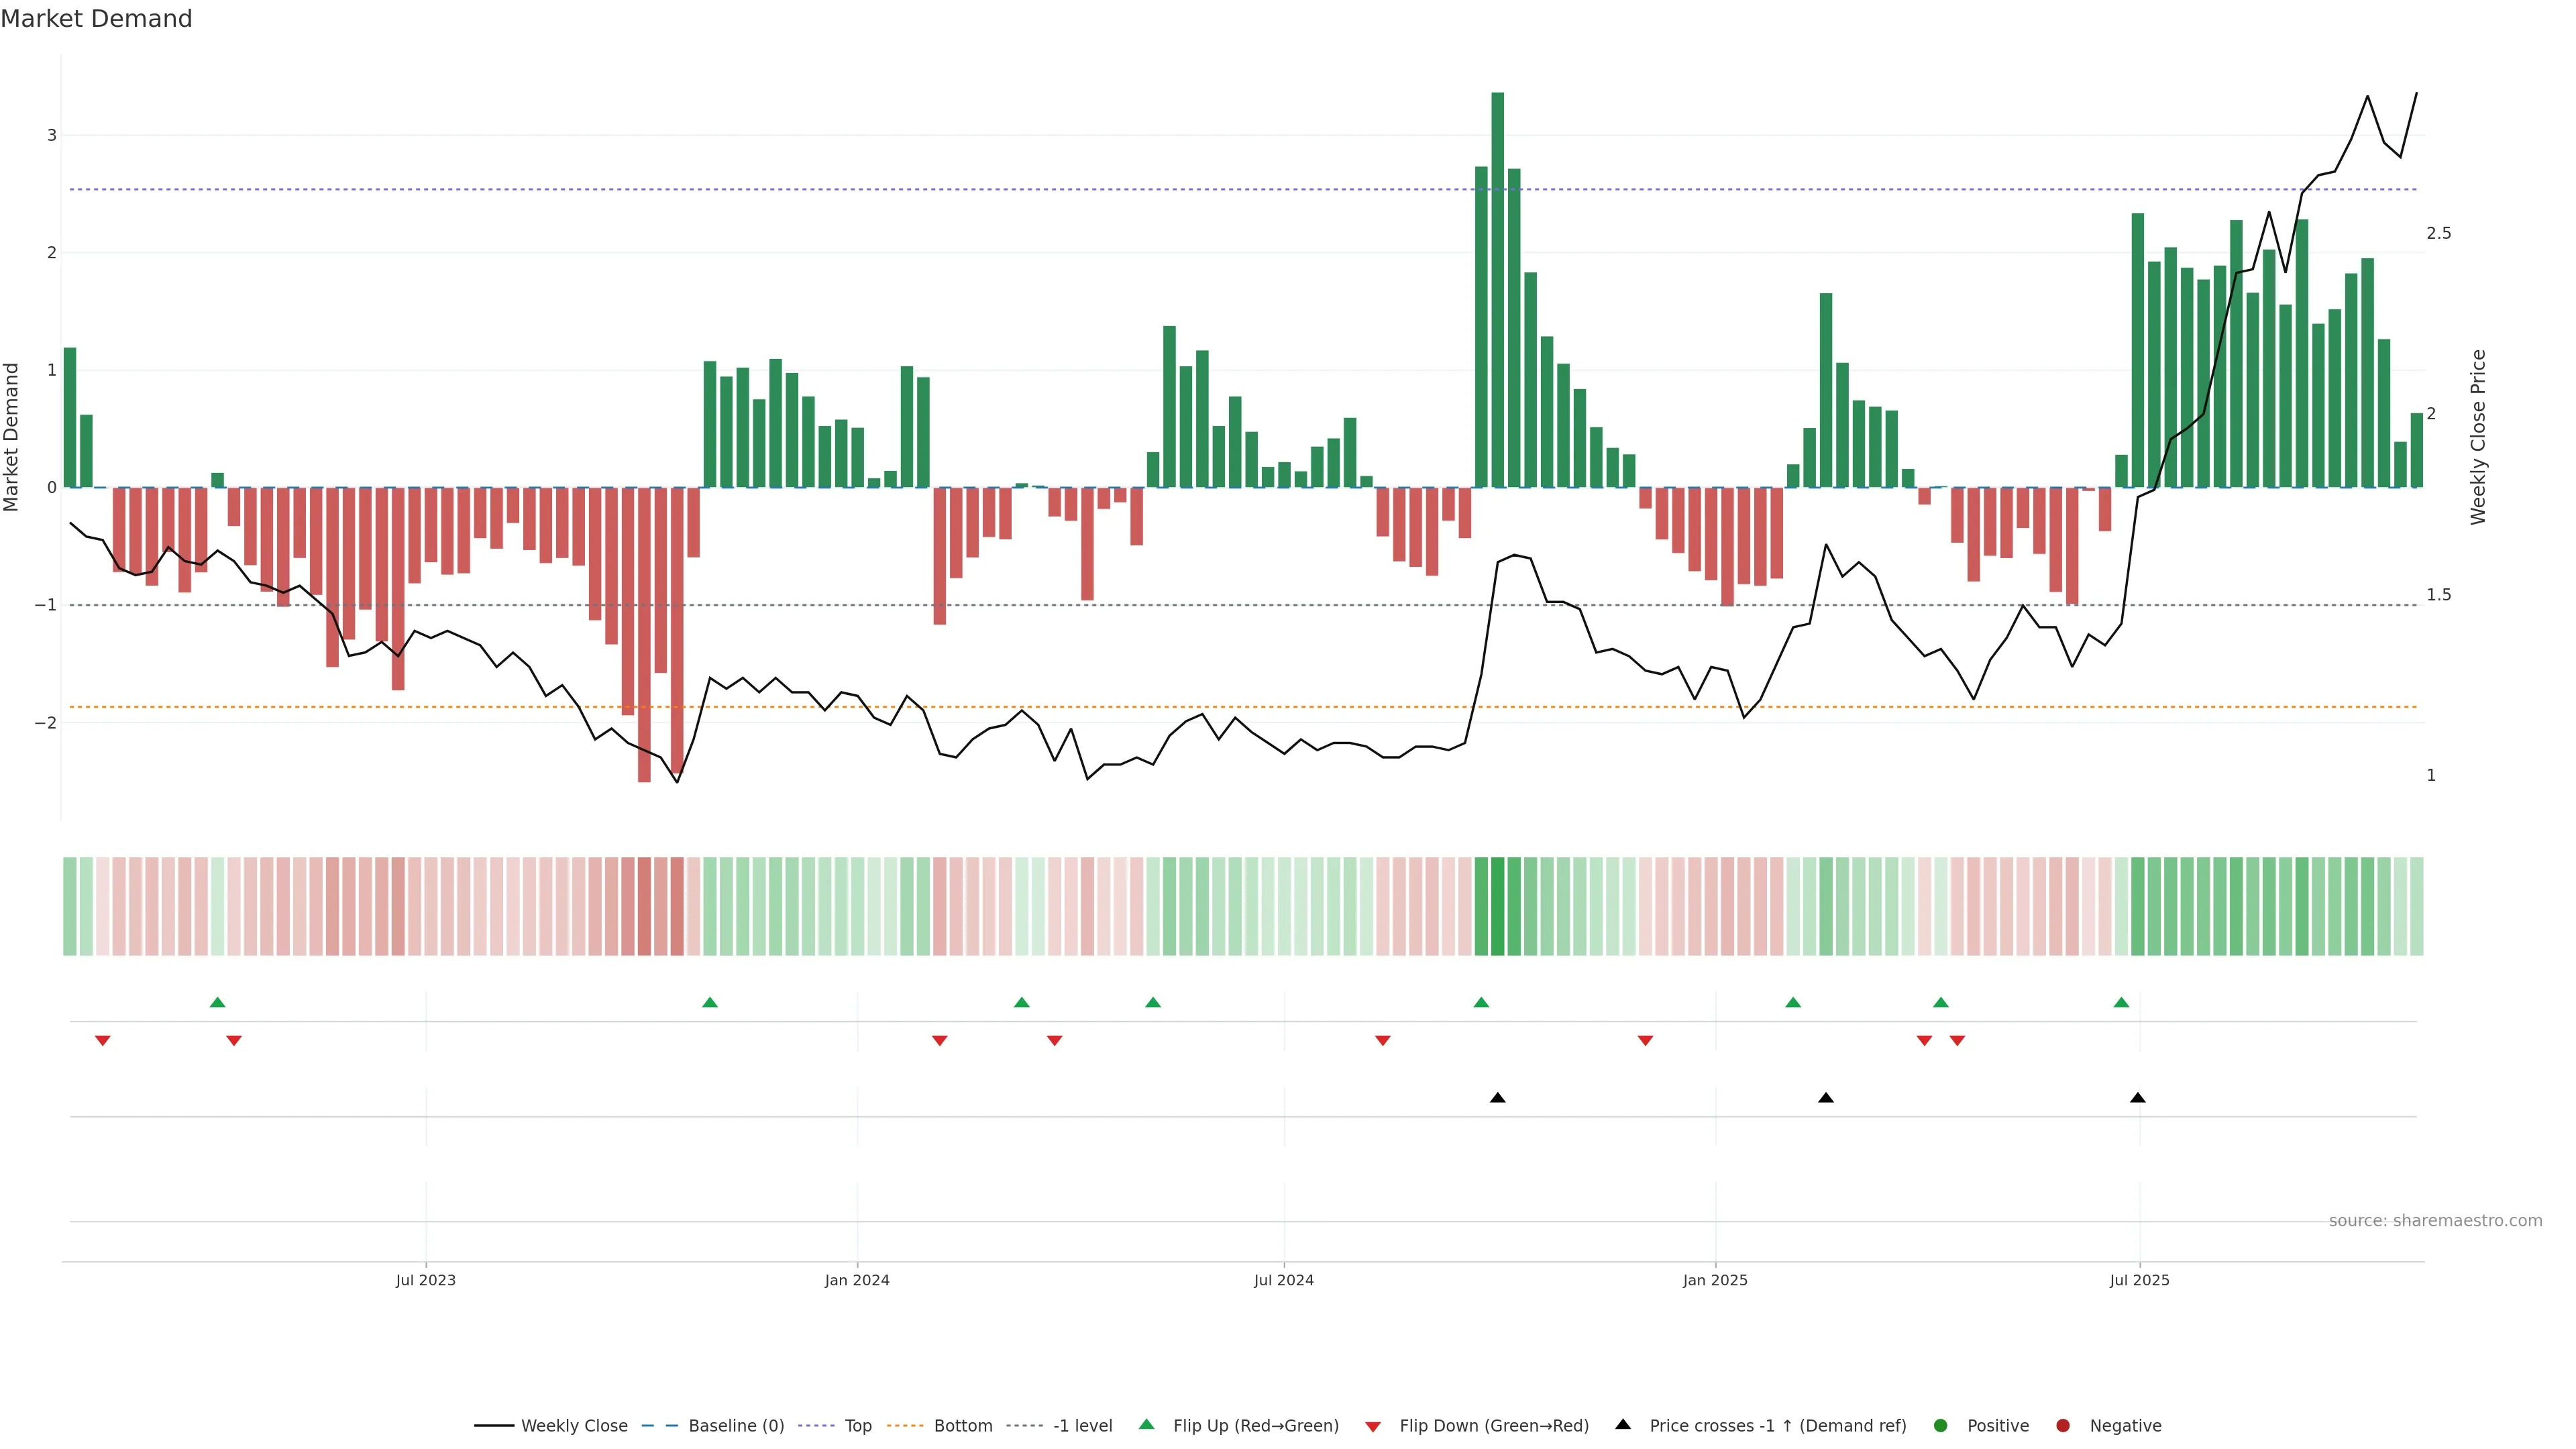2576x1449 pixels.
Task: Click the Jan 2024 axis label
Action: [857, 1281]
